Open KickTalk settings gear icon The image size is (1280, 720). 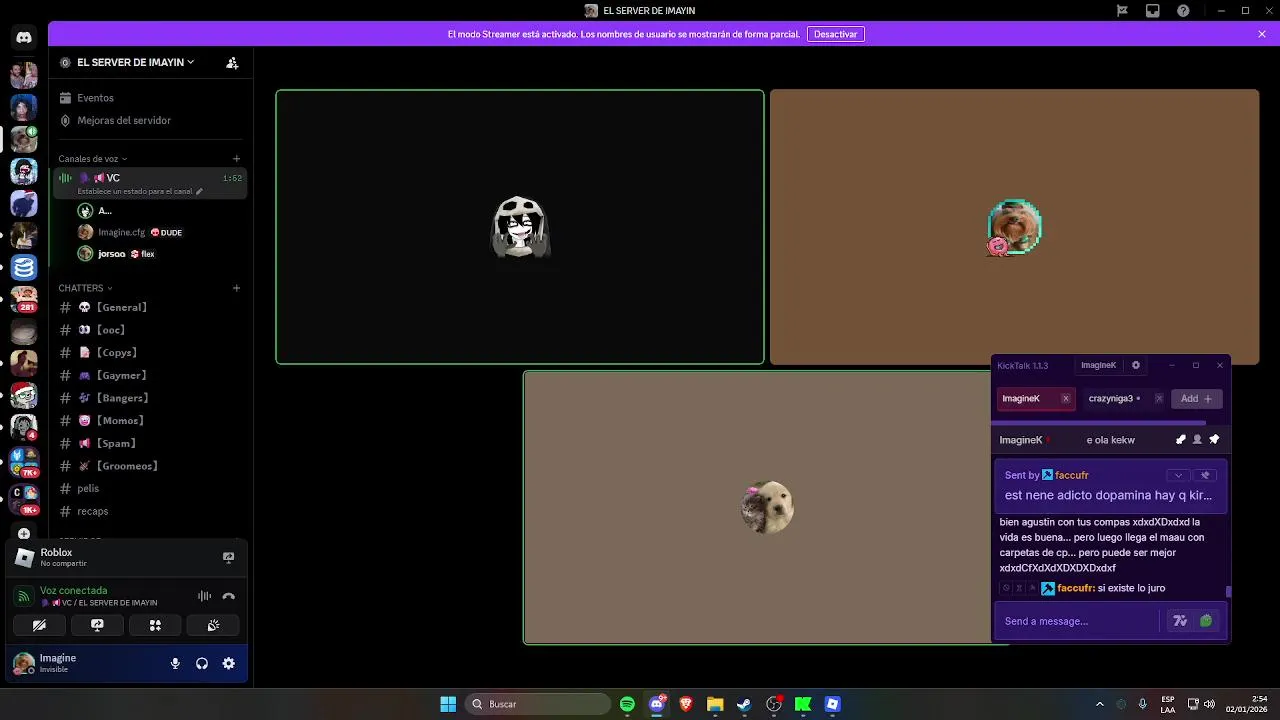pos(1136,365)
